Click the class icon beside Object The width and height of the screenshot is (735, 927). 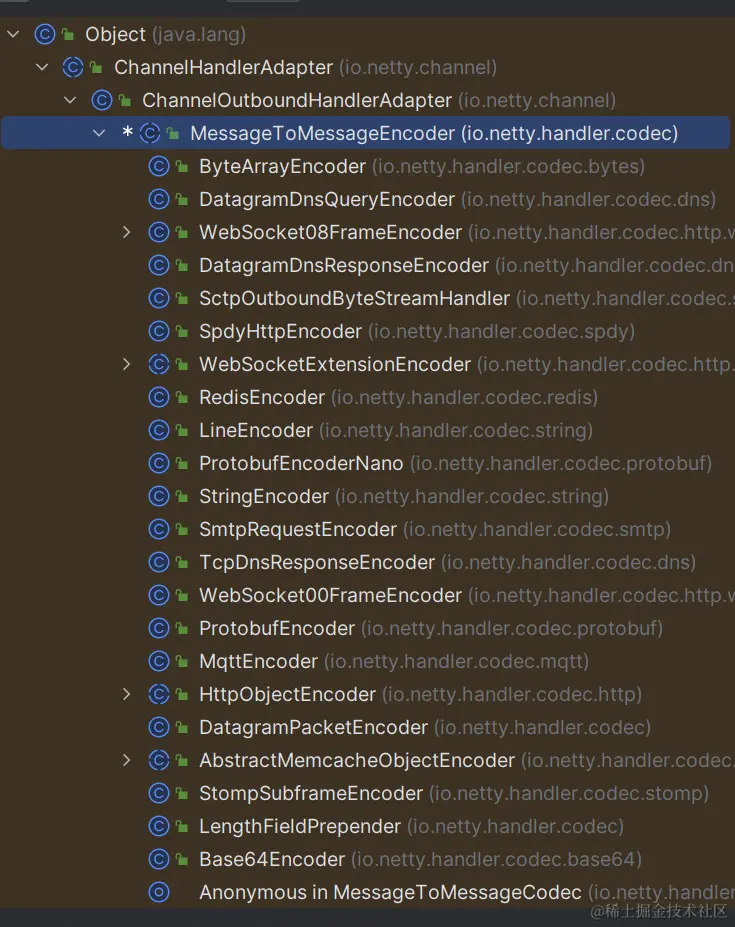pos(44,34)
